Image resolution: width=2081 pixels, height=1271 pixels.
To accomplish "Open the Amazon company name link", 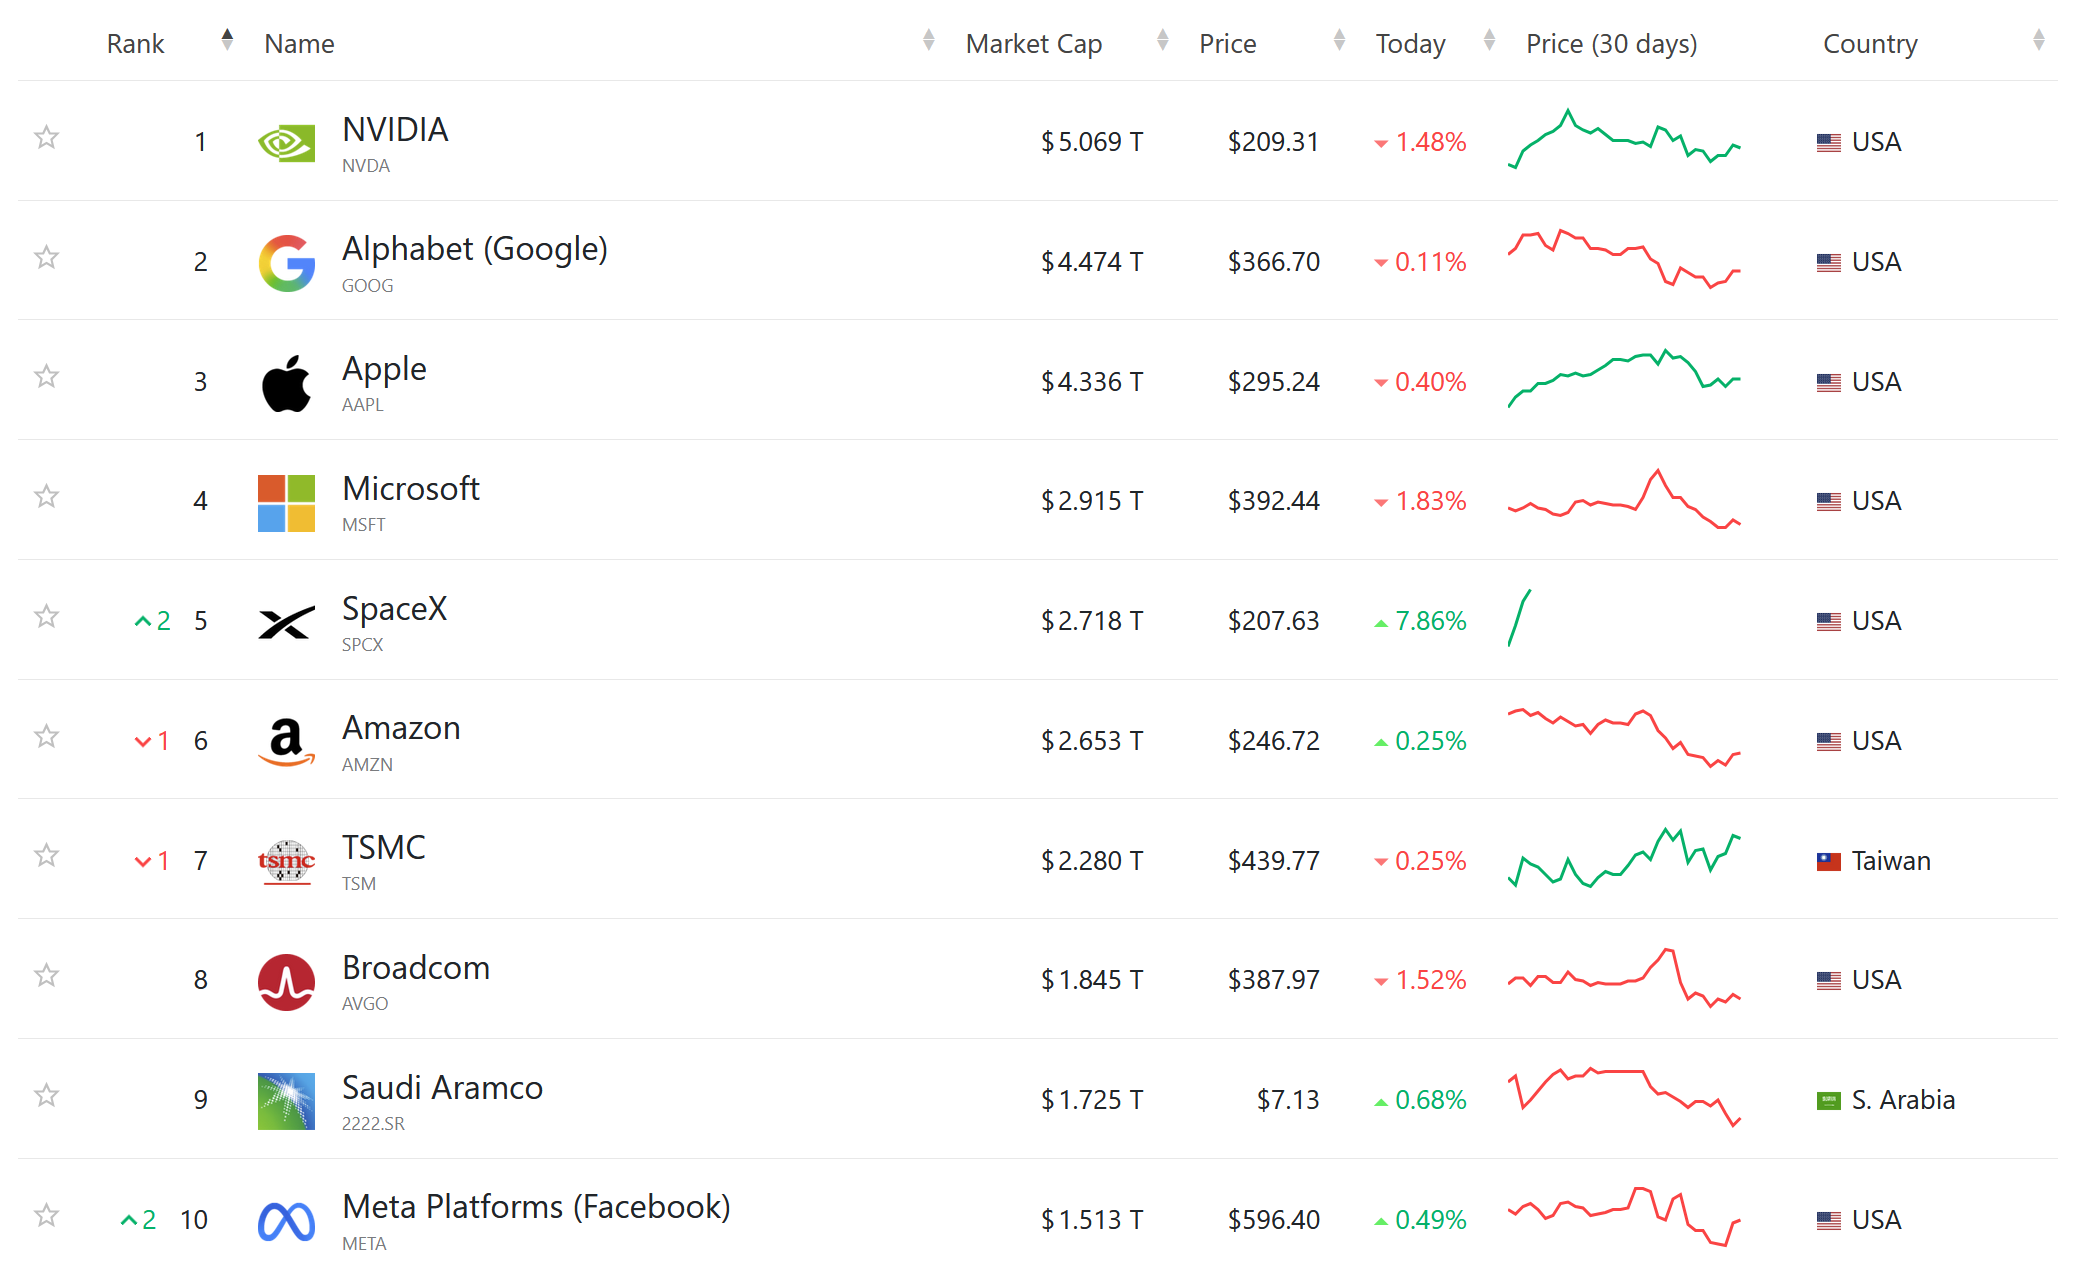I will click(x=401, y=728).
